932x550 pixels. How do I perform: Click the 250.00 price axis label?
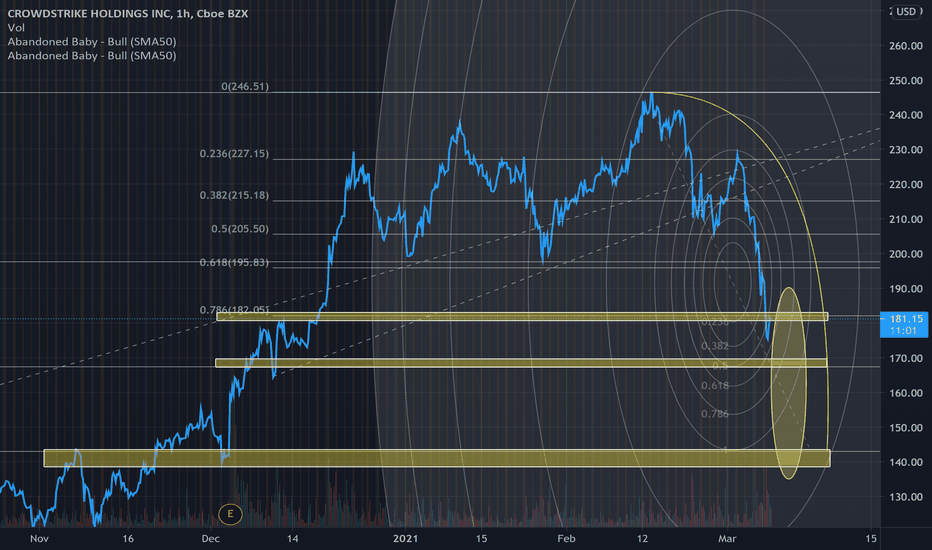906,81
